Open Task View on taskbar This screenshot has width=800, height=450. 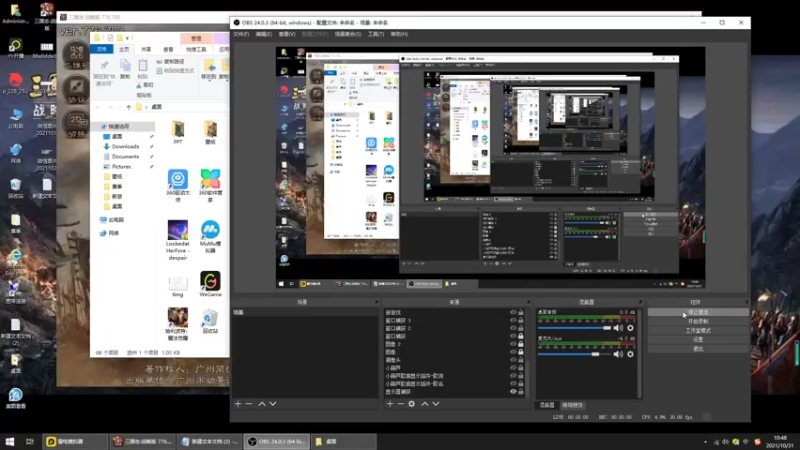(30, 441)
